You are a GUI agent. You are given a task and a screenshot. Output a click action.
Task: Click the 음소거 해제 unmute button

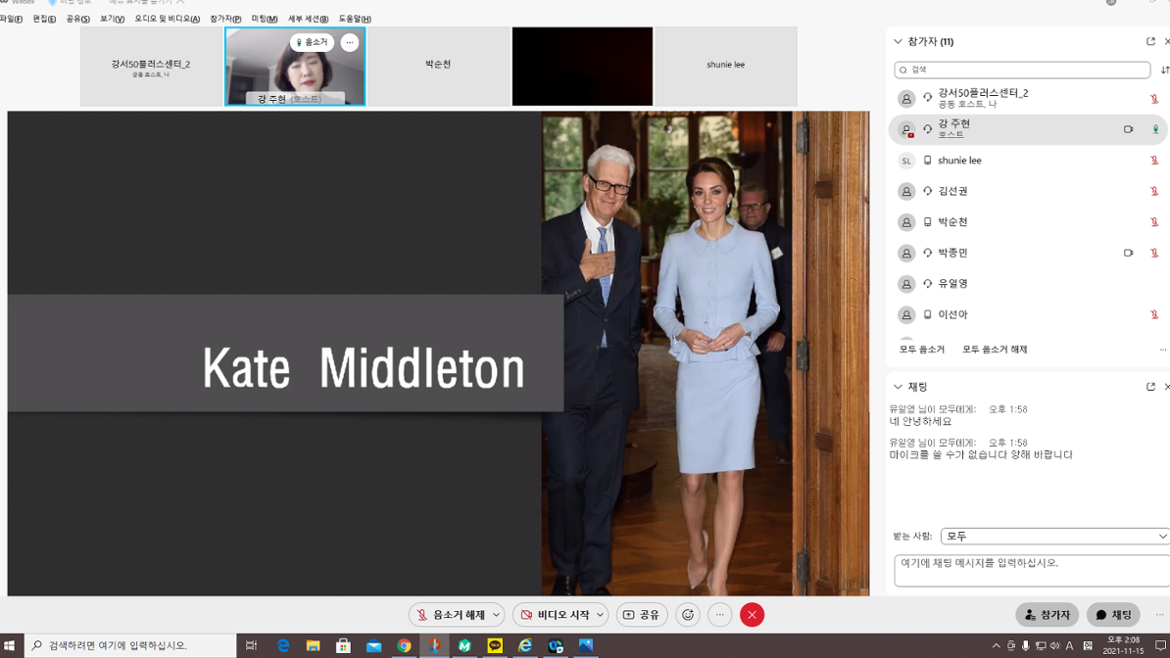tap(450, 615)
